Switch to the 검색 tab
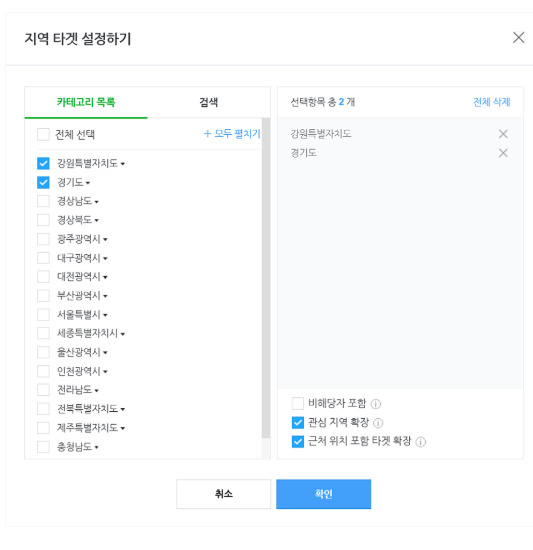 (x=209, y=102)
